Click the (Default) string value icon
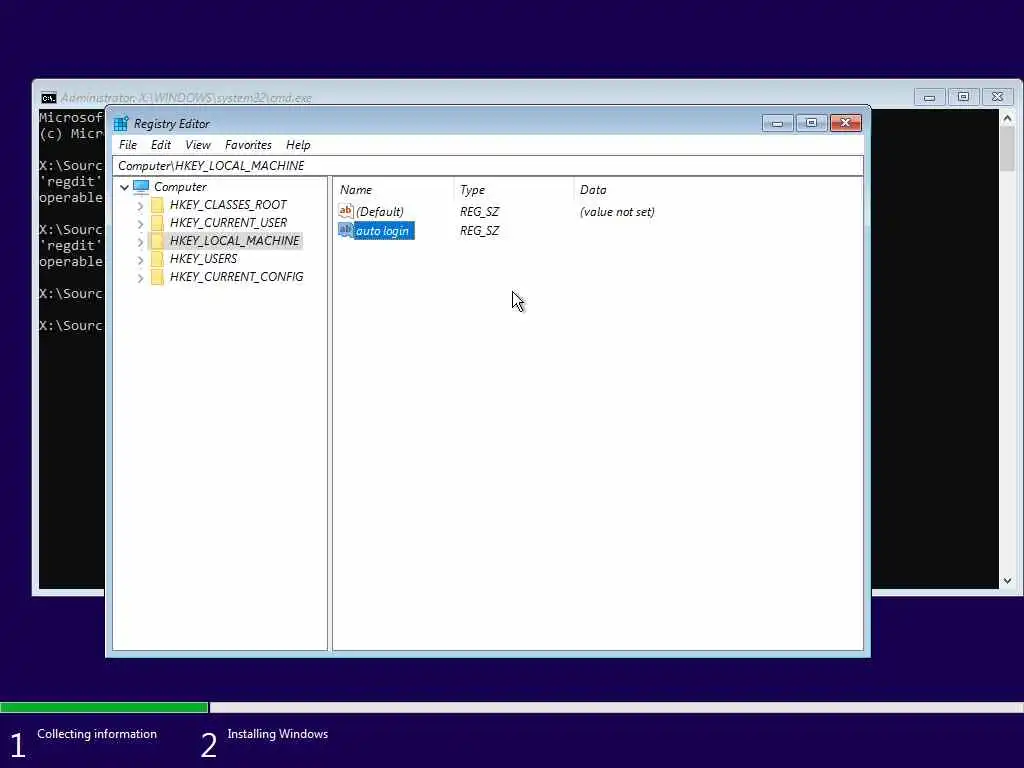Screen dimensions: 1024x768 pyautogui.click(x=345, y=211)
